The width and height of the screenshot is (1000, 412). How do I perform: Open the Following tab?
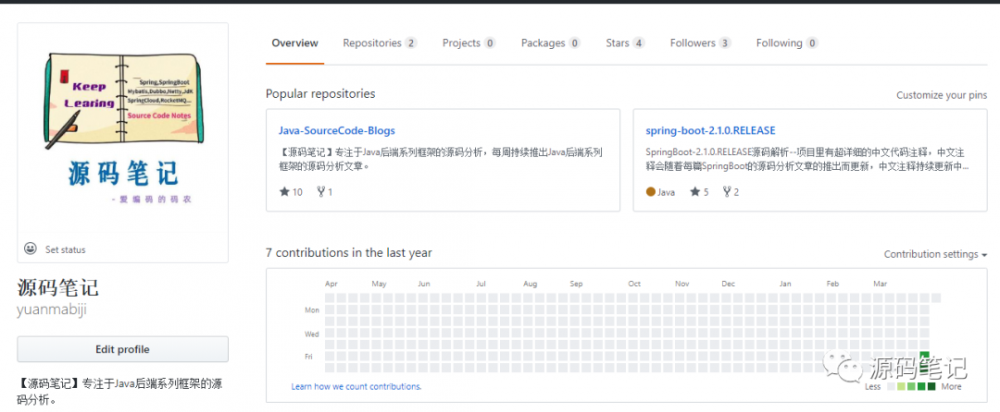(x=787, y=43)
